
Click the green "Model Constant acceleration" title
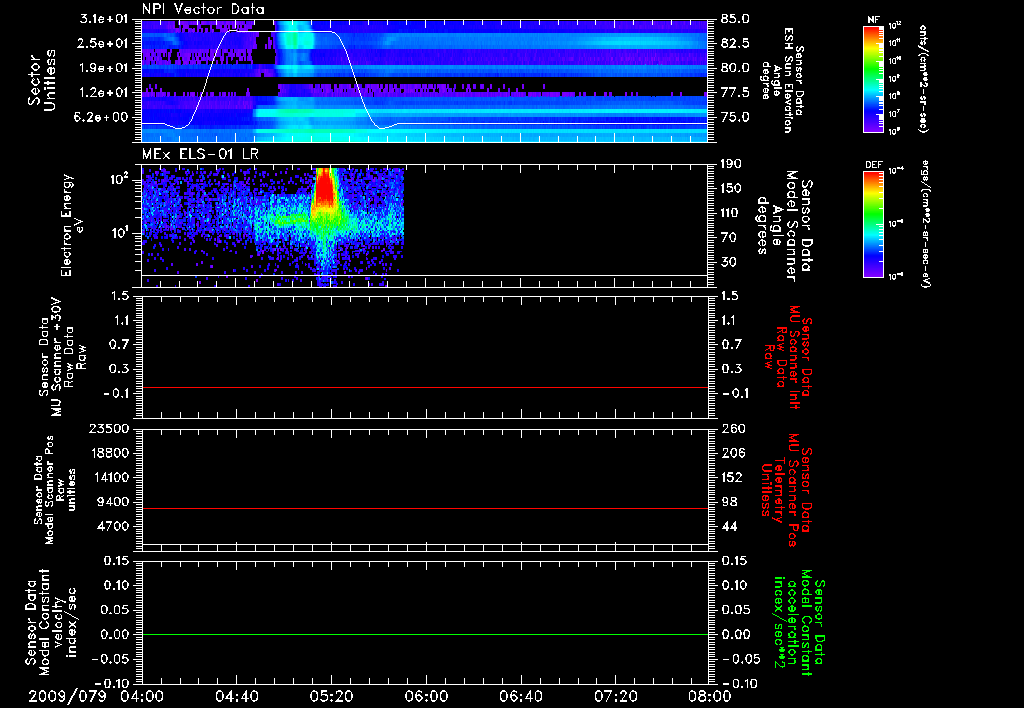point(798,624)
